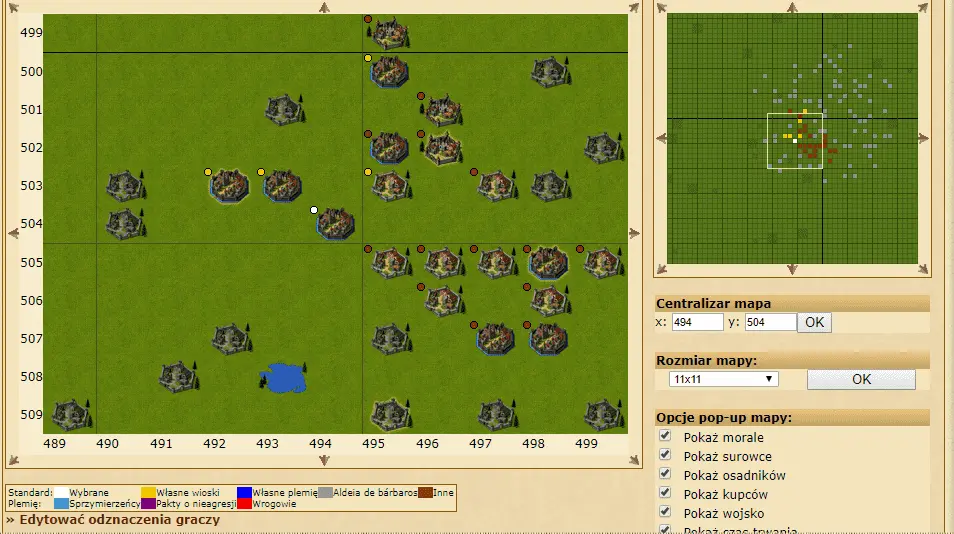
Task: Click the barbarian village at 492|507
Action: [x=231, y=339]
